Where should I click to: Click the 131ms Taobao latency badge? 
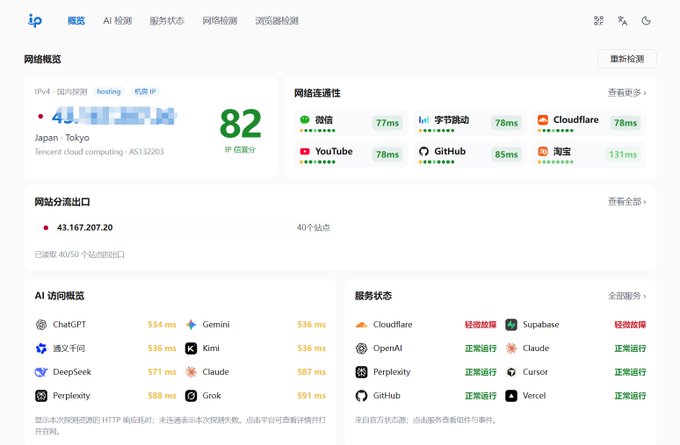[x=623, y=154]
